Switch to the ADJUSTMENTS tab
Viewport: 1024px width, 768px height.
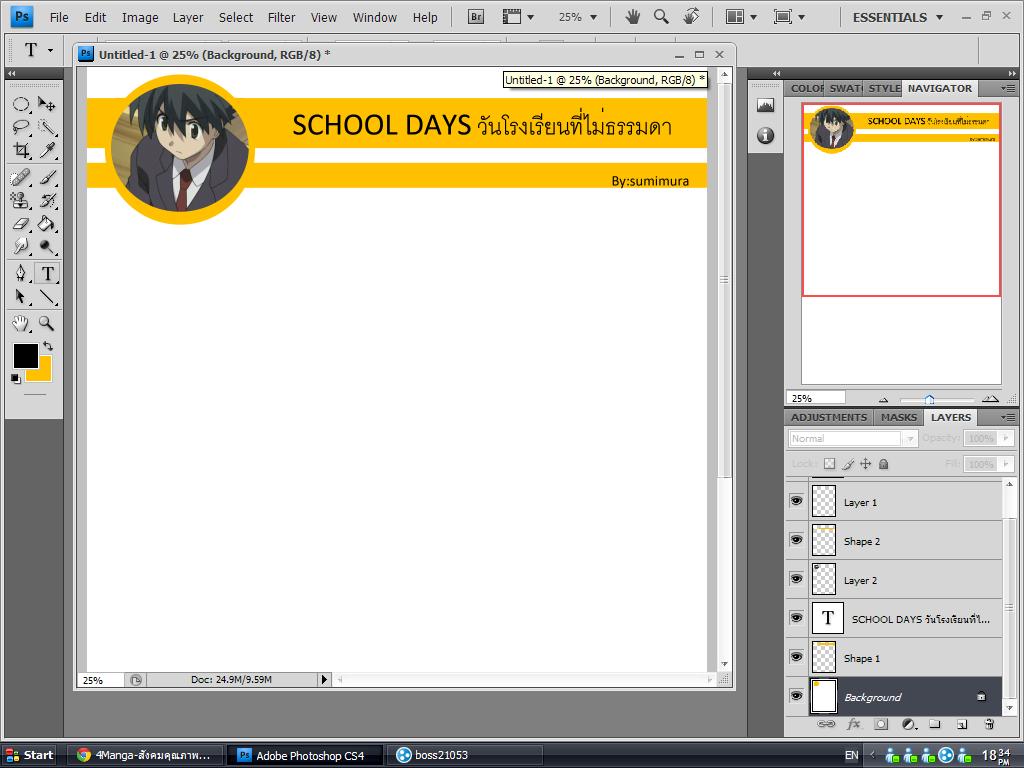coord(829,417)
